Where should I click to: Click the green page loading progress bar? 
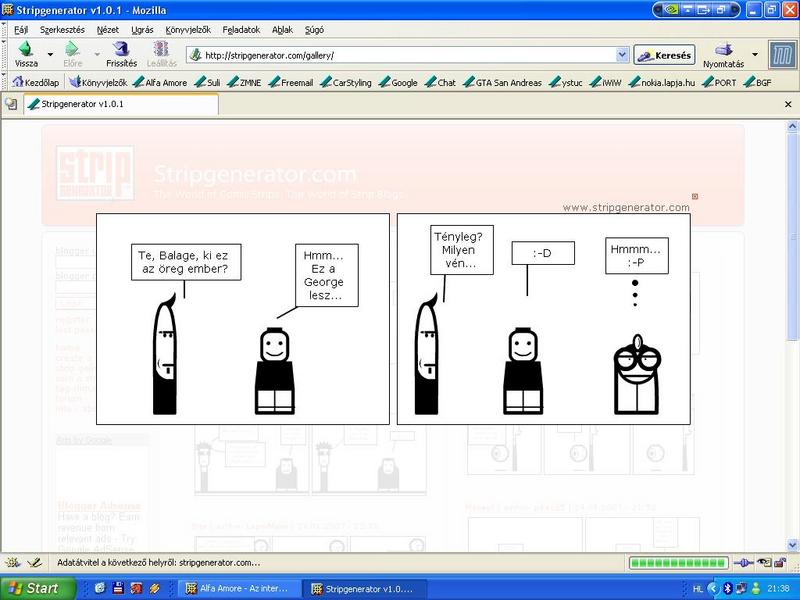[679, 563]
